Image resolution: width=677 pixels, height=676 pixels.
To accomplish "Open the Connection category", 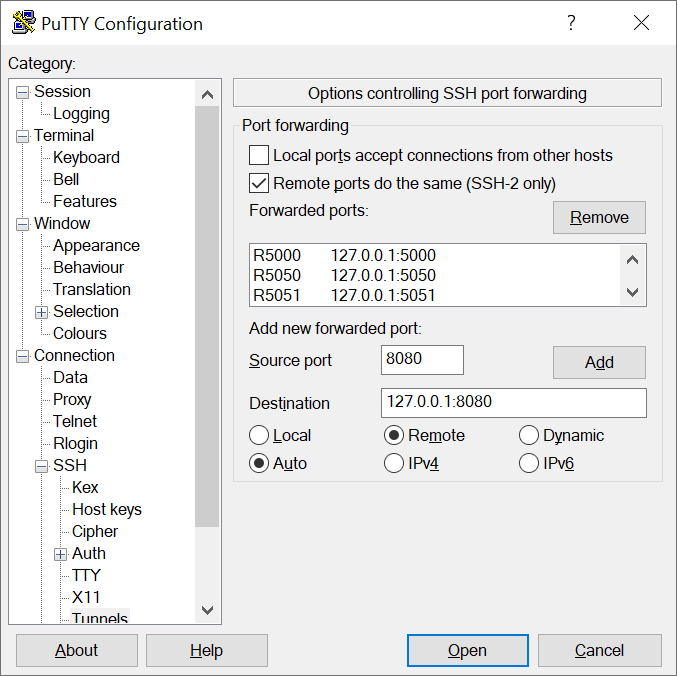I will 74,356.
